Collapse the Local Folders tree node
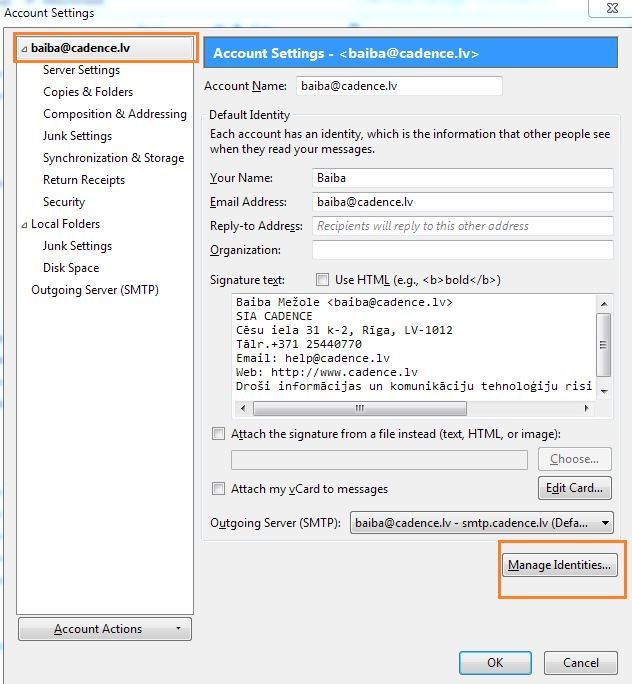This screenshot has height=684, width=632. [x=25, y=225]
